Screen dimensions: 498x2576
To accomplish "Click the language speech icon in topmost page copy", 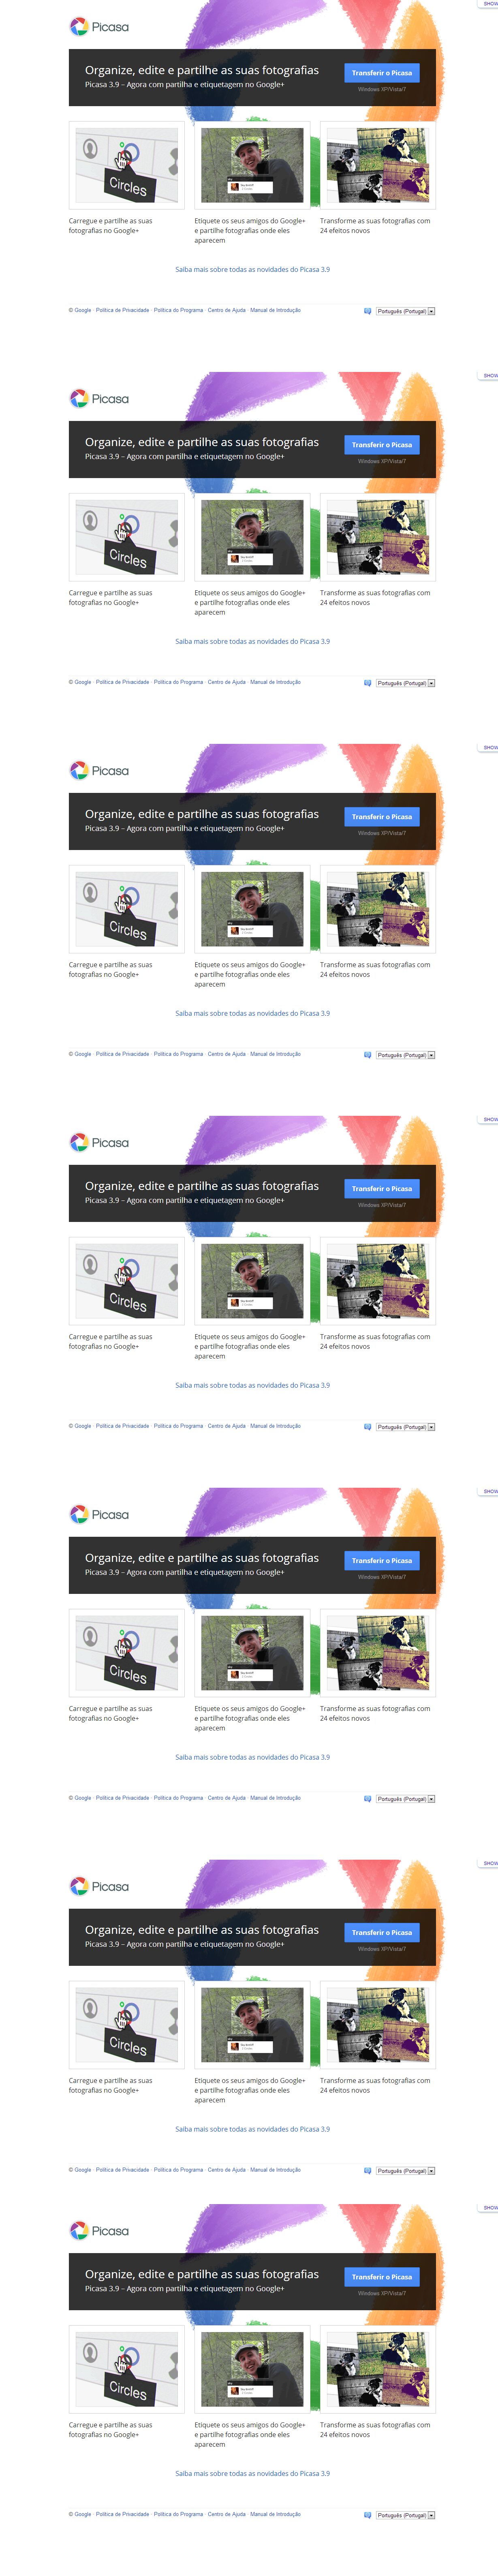I will 367,311.
